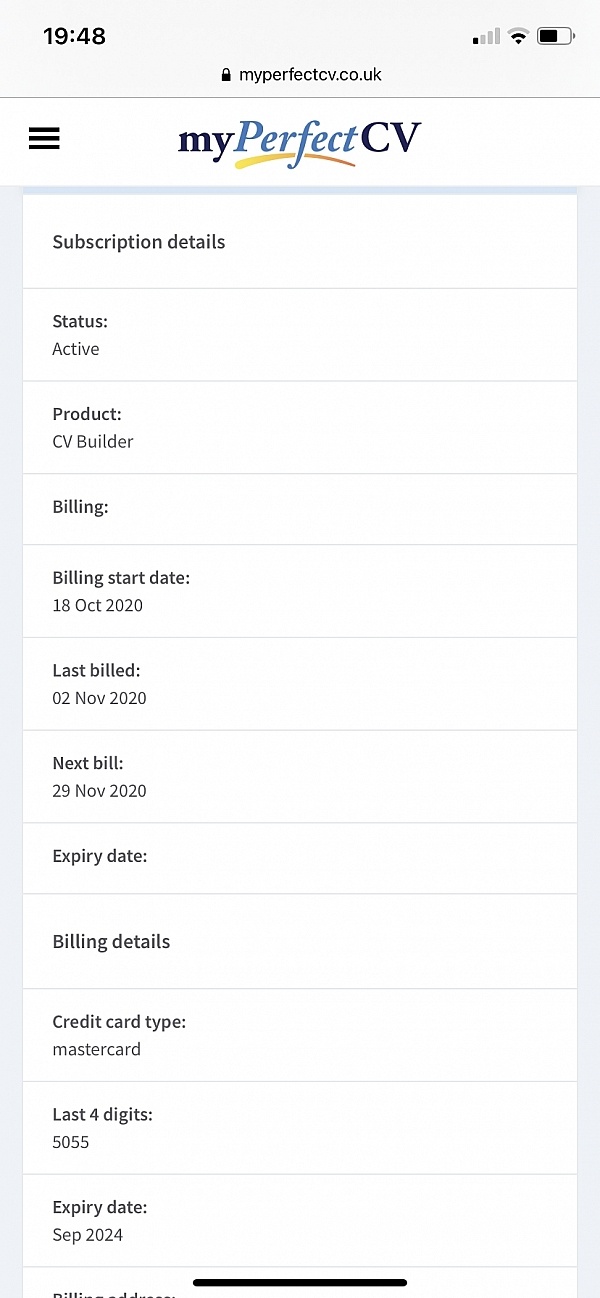The width and height of the screenshot is (600, 1298).
Task: Click the Billing start date row
Action: click(x=299, y=590)
